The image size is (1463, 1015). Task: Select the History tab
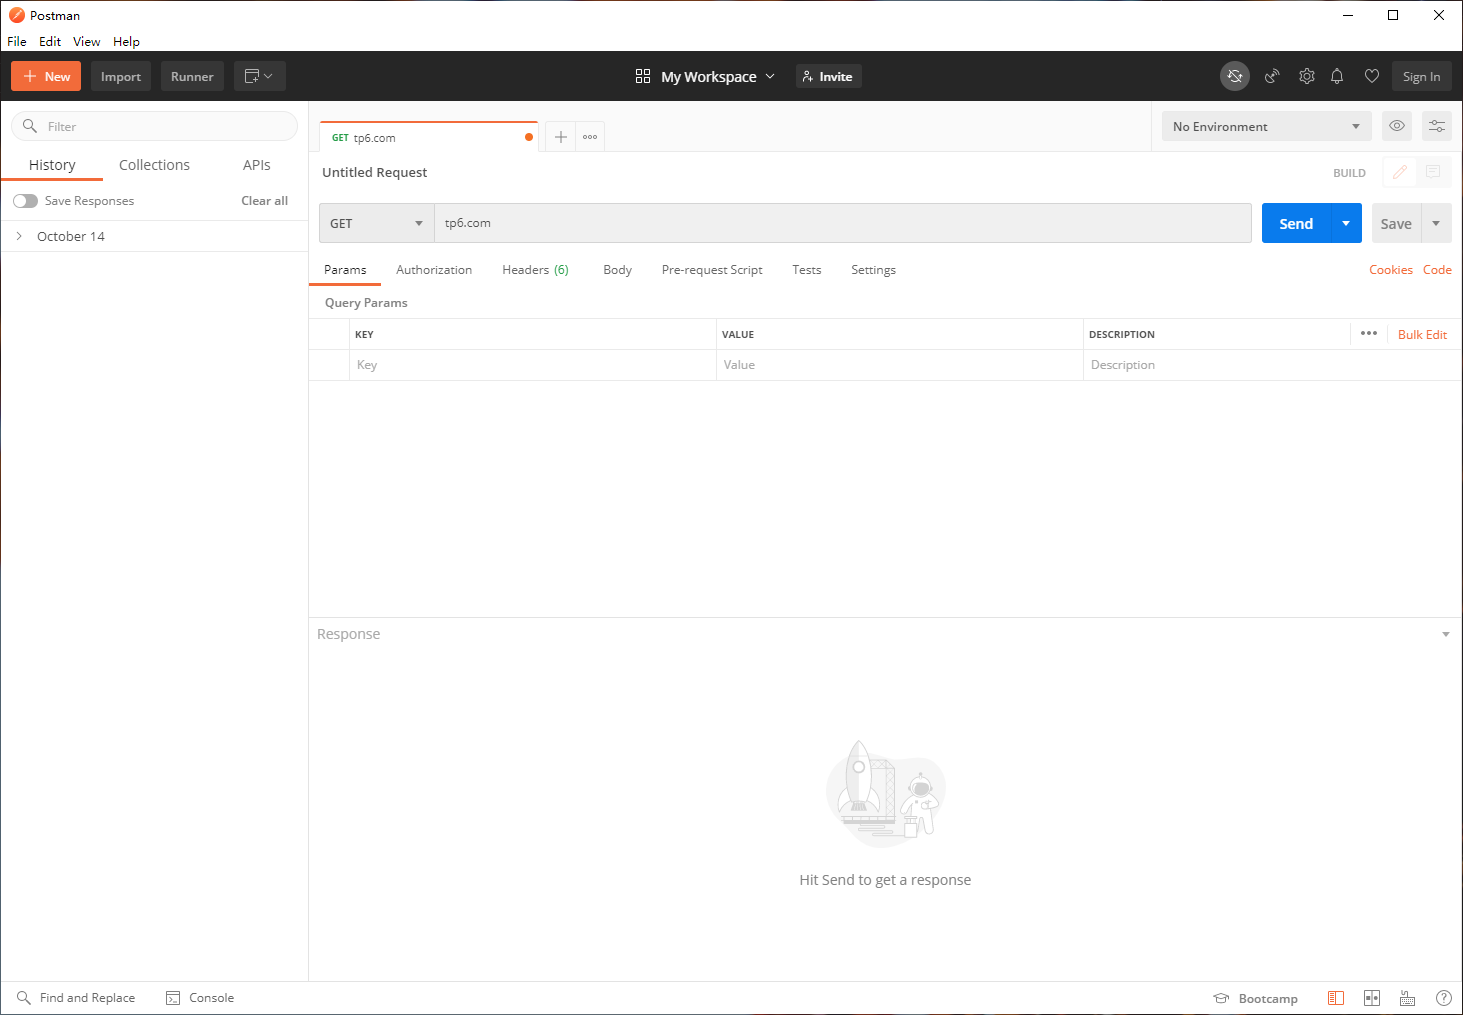(x=52, y=165)
